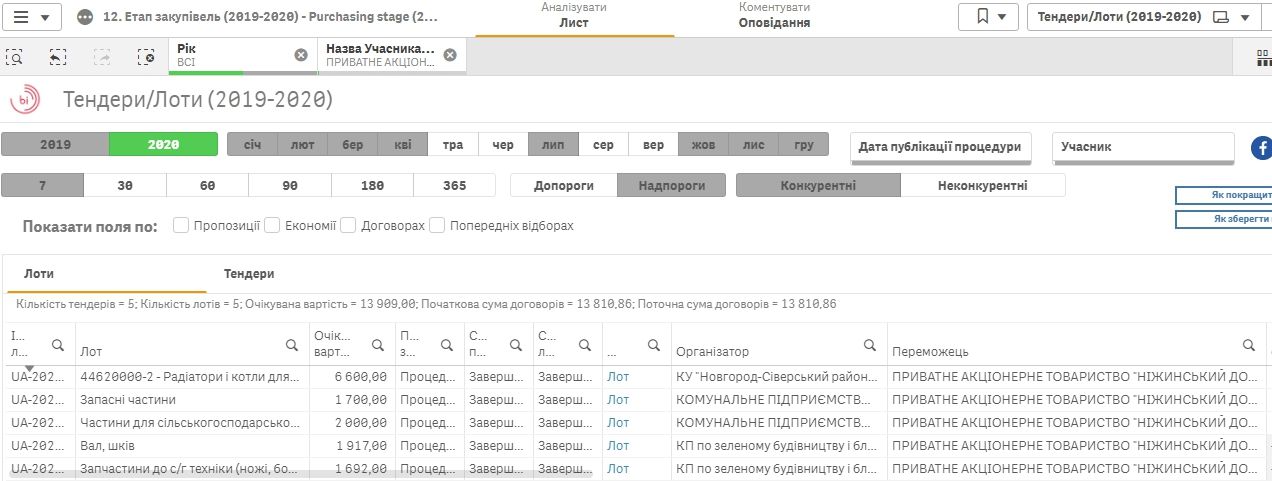1272x481 pixels.
Task: Select month сер
Action: click(603, 144)
